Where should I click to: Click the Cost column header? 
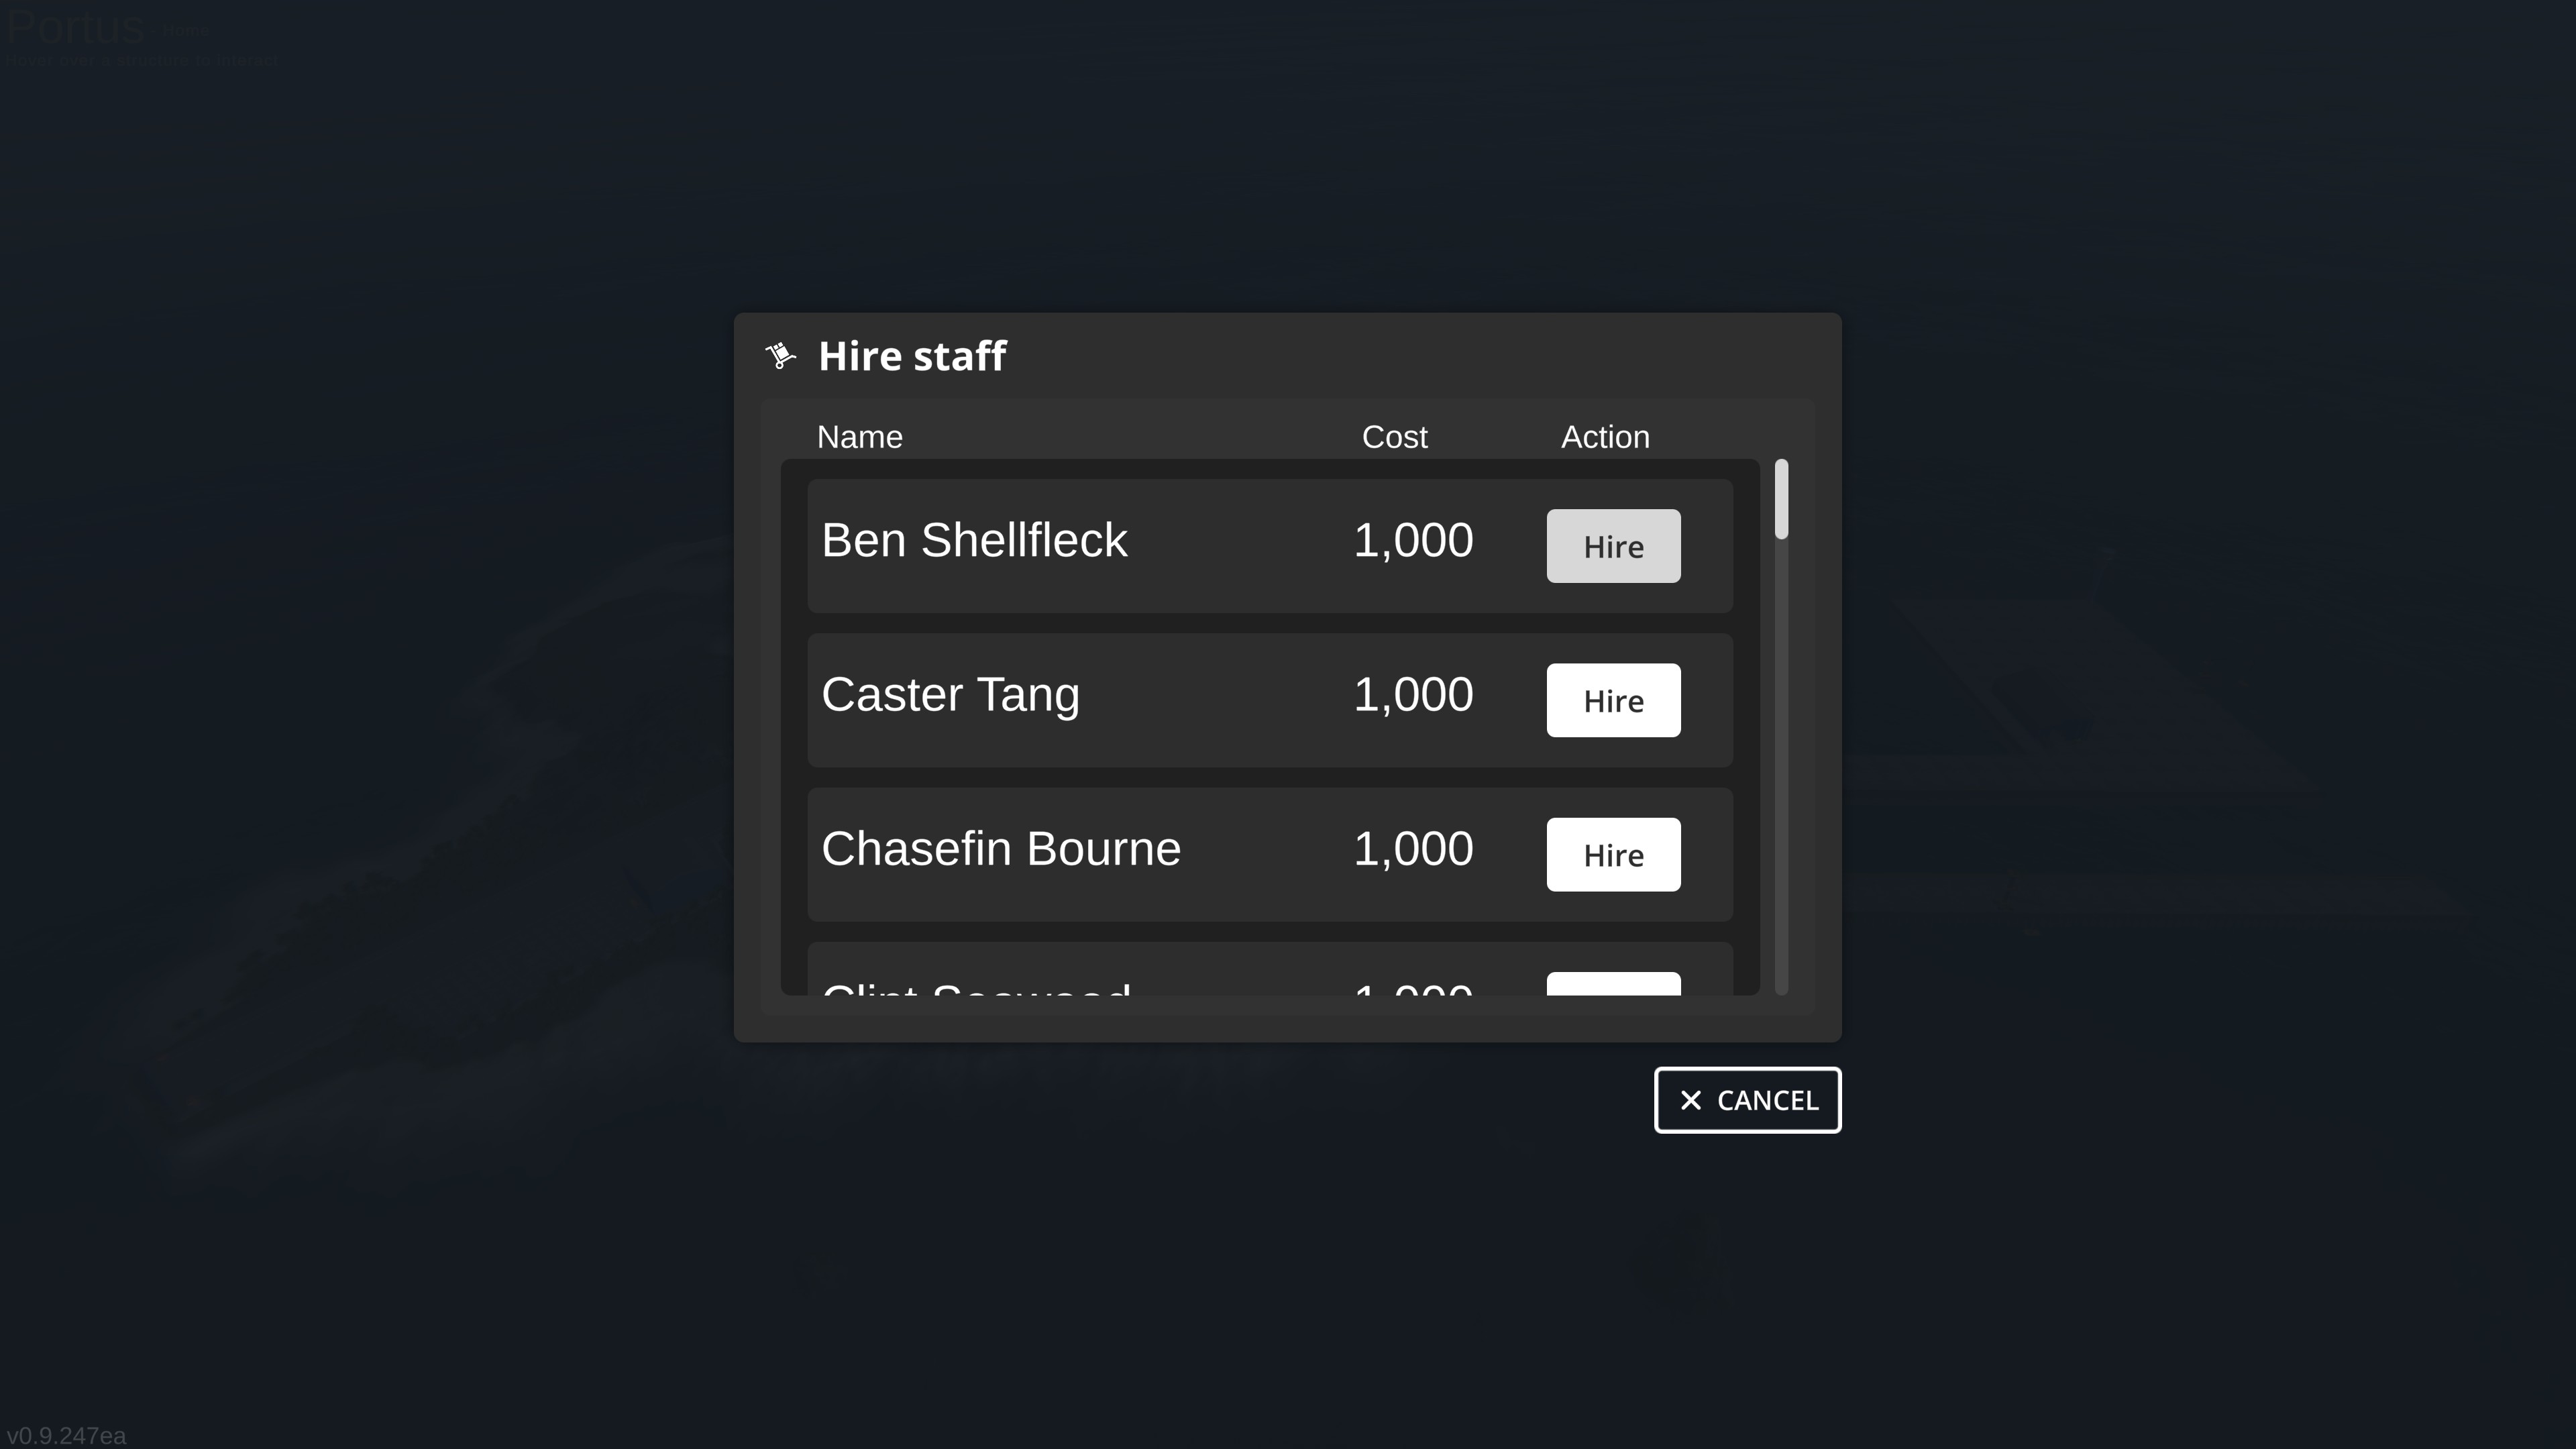click(1394, 437)
